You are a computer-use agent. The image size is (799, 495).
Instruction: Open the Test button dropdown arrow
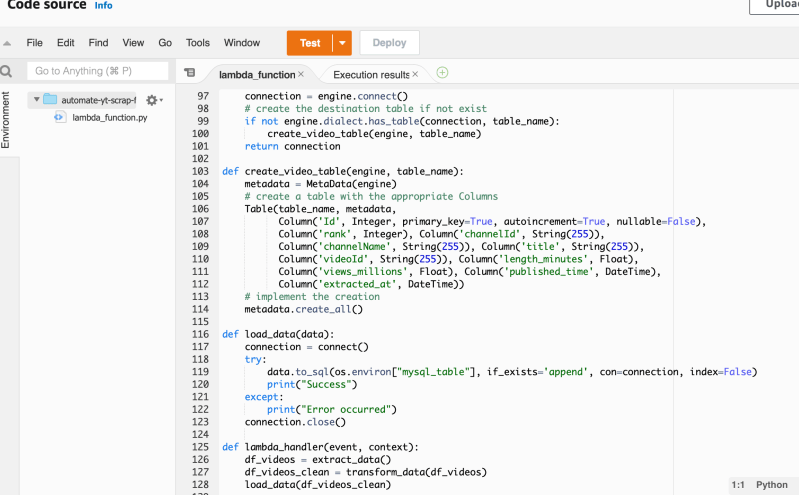(342, 43)
